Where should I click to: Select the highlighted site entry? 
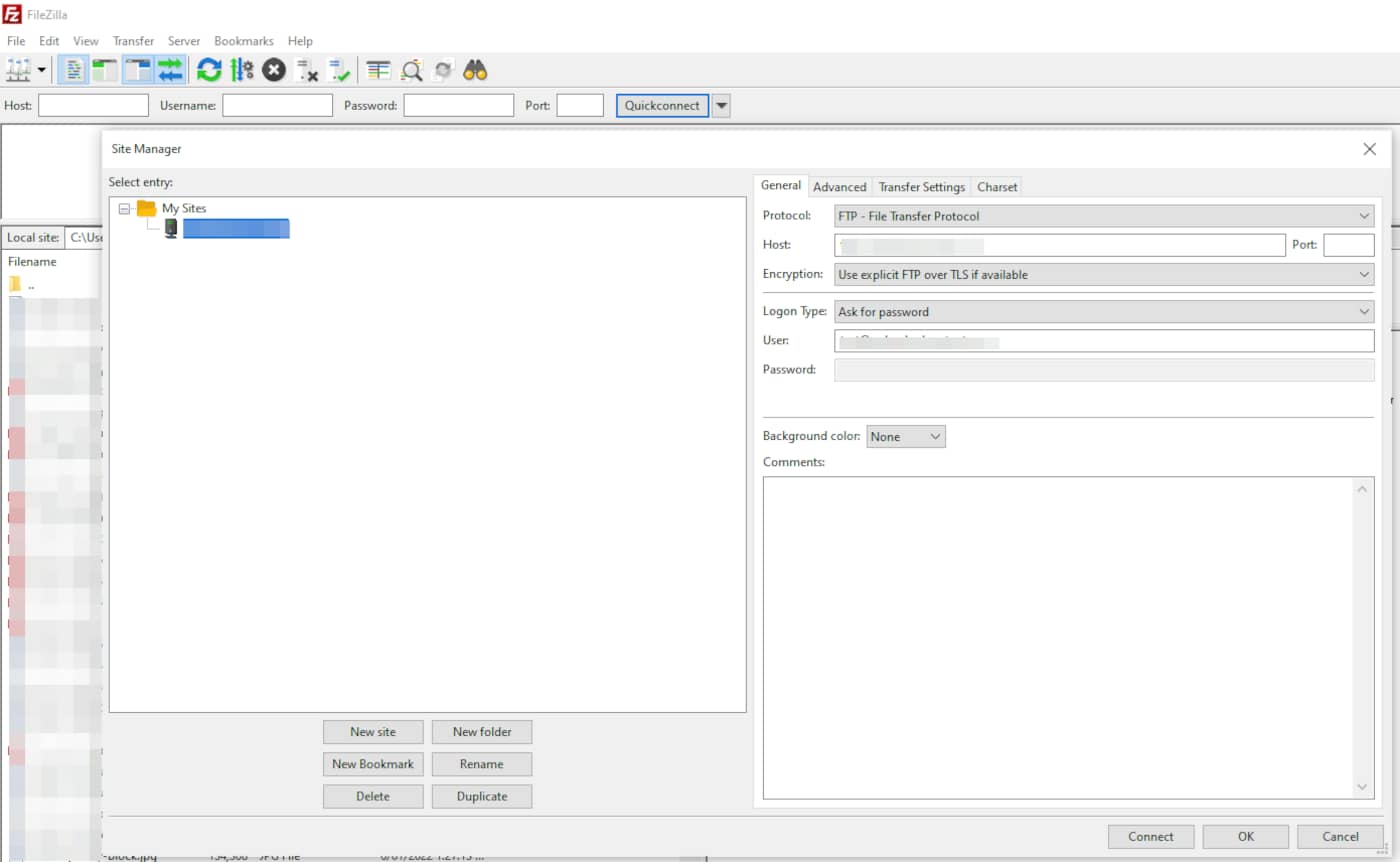point(236,229)
